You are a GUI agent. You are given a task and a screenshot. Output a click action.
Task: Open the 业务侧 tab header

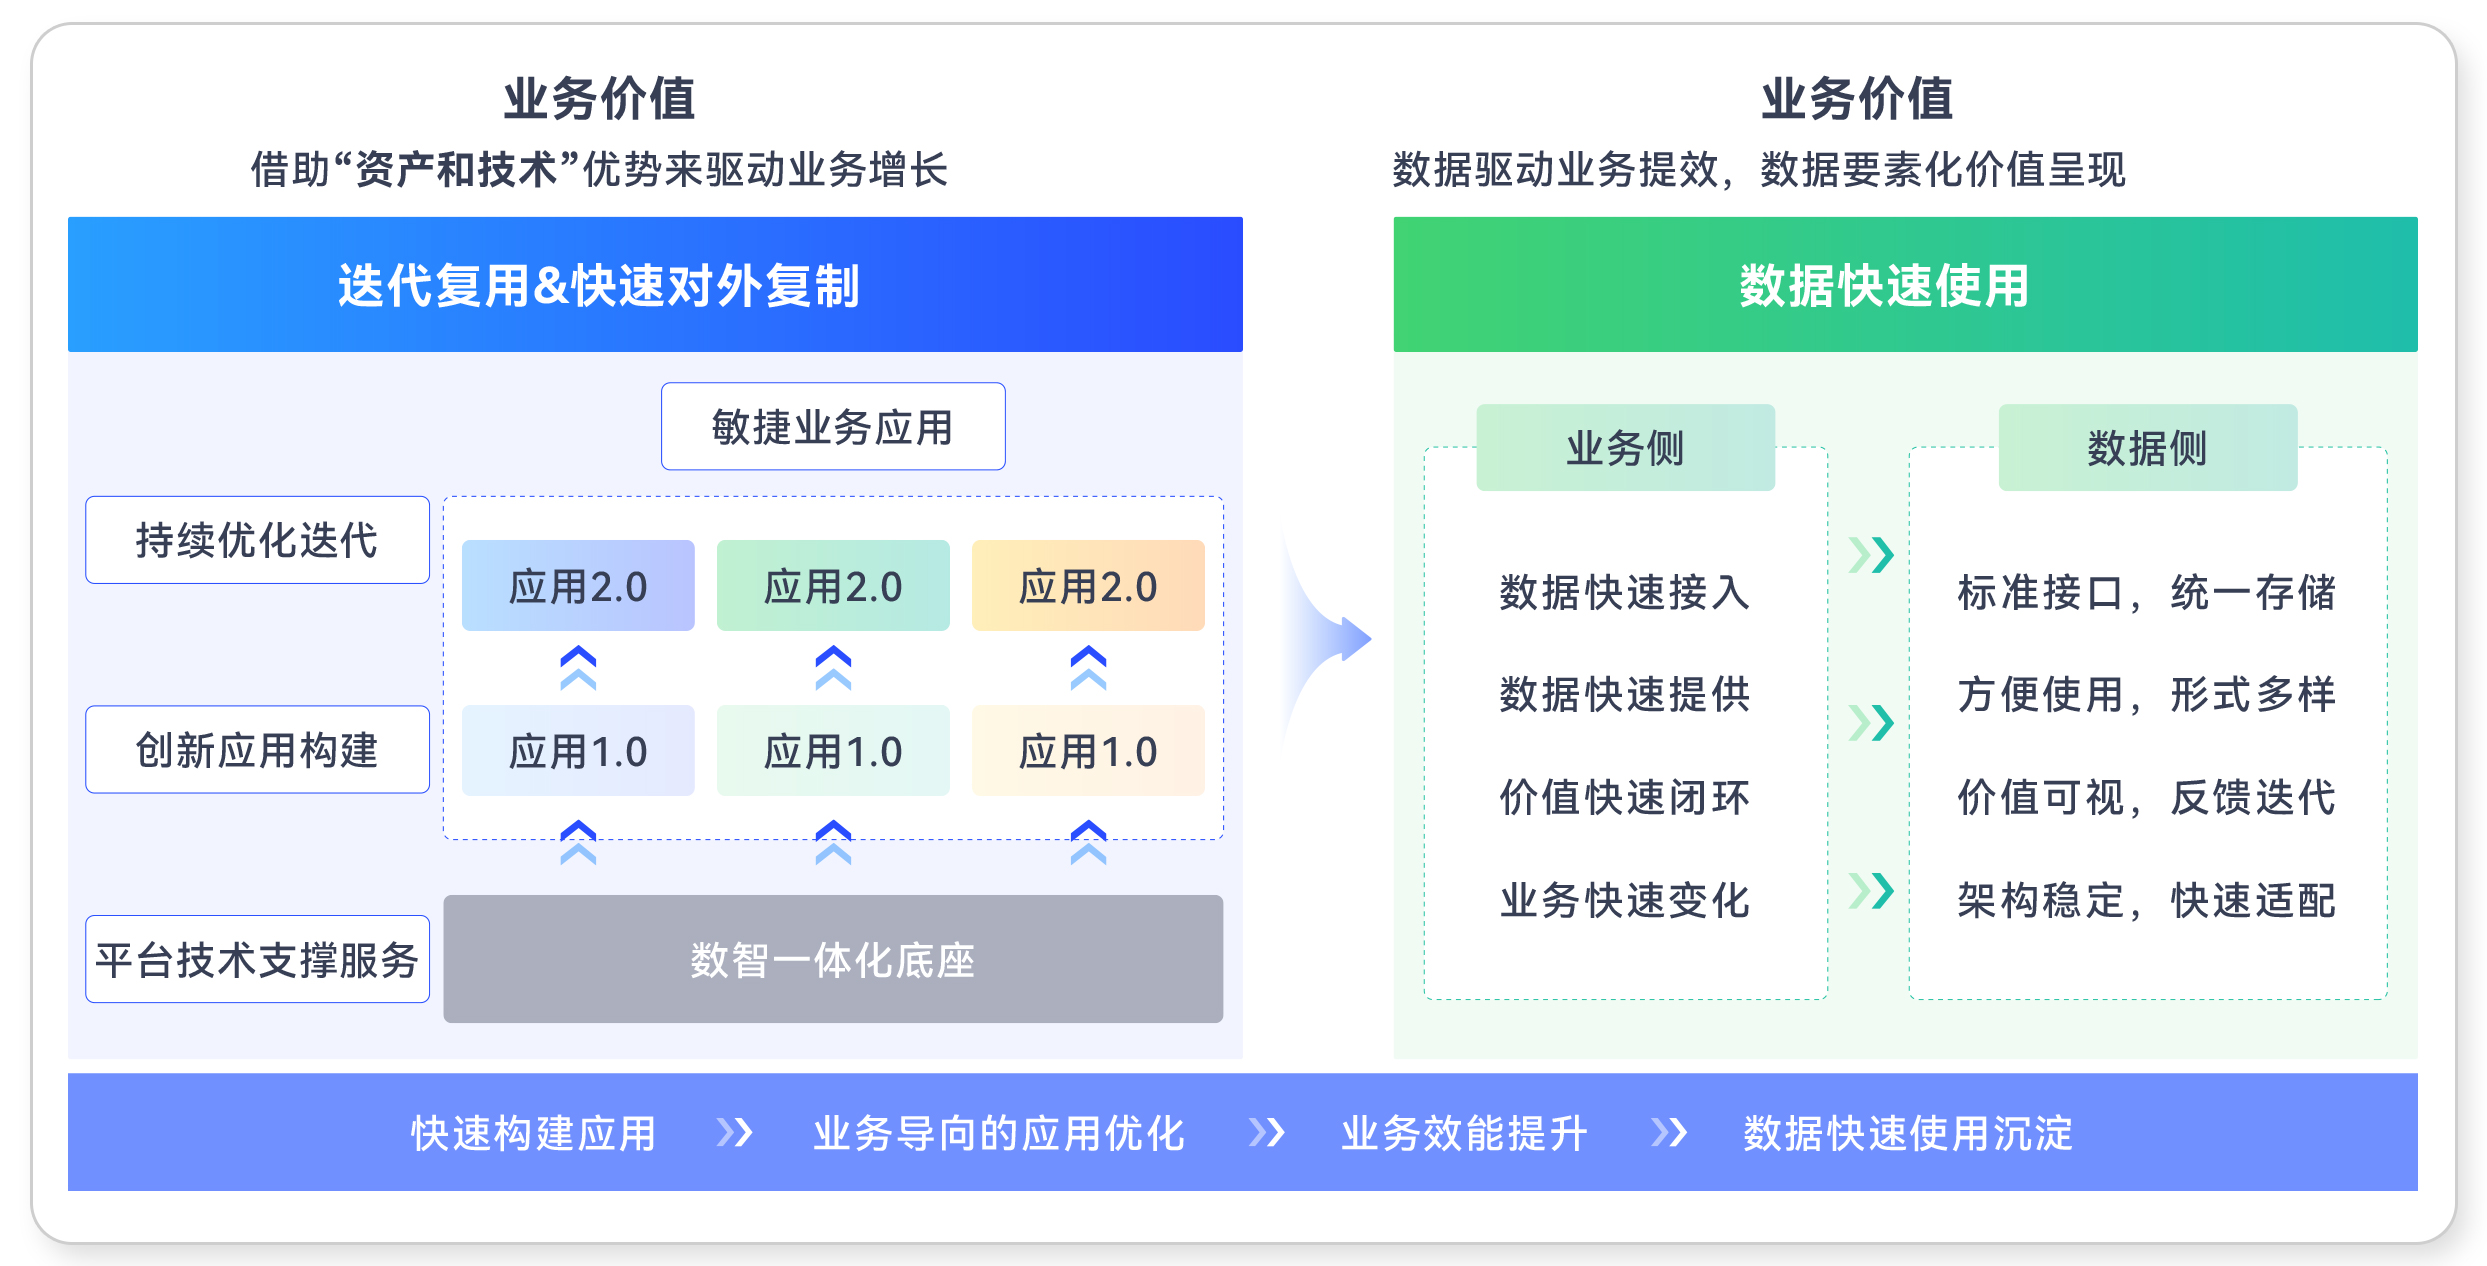1625,447
